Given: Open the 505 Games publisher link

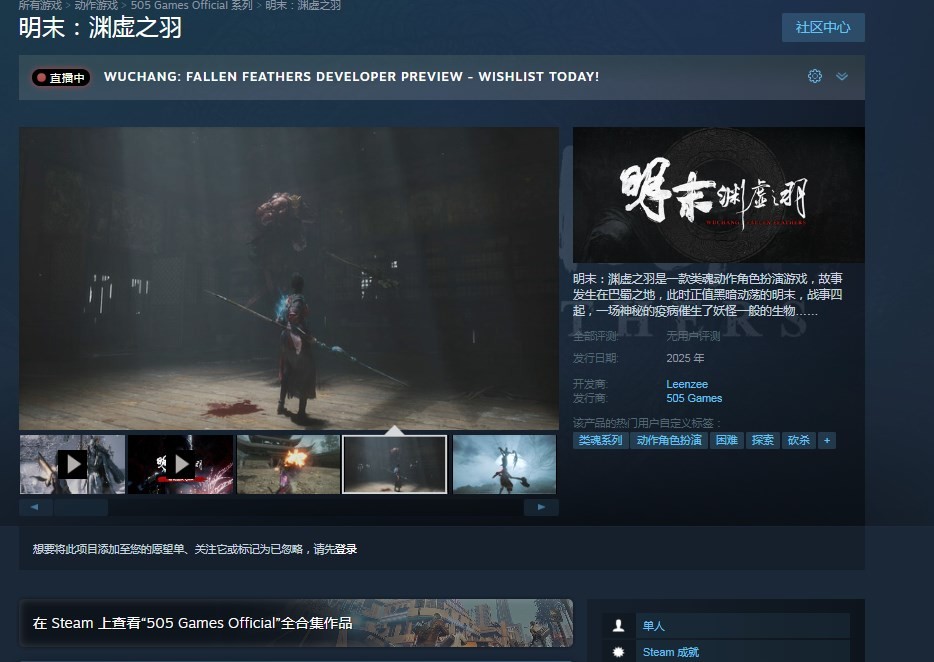Looking at the screenshot, I should 694,398.
